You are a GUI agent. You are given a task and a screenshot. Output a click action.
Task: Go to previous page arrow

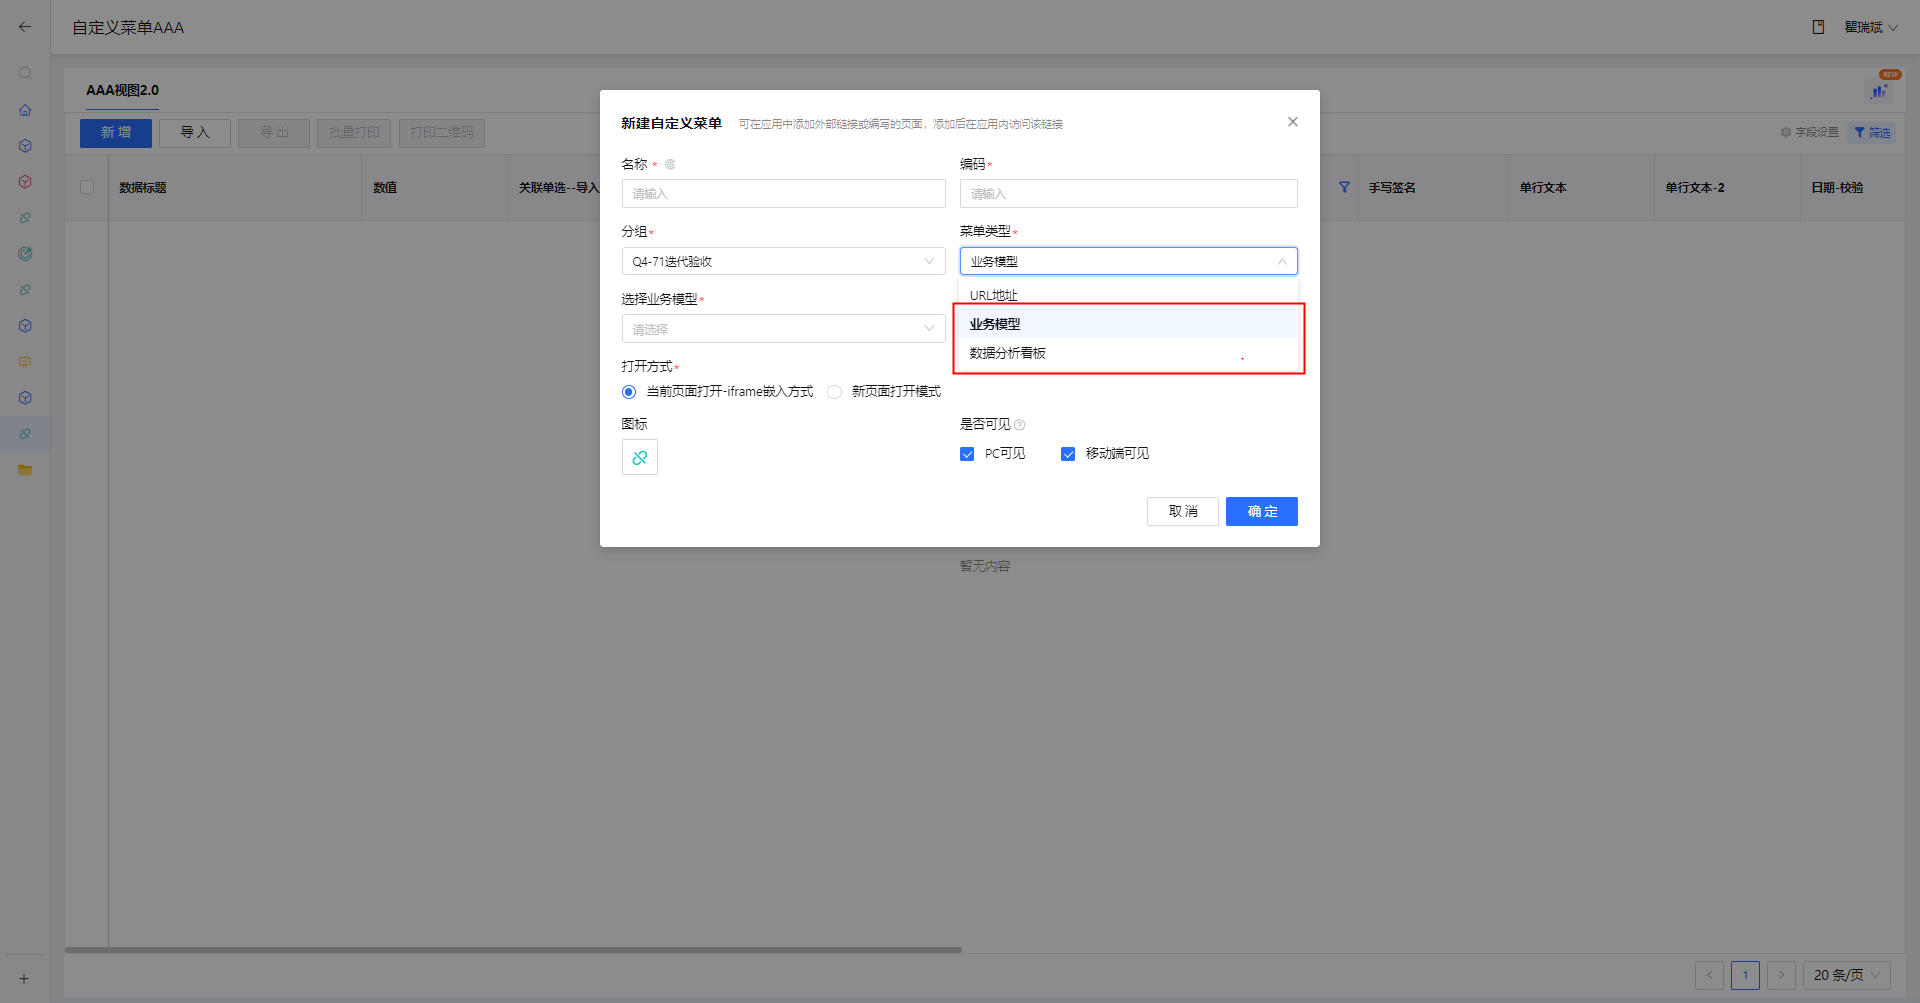pos(1709,975)
